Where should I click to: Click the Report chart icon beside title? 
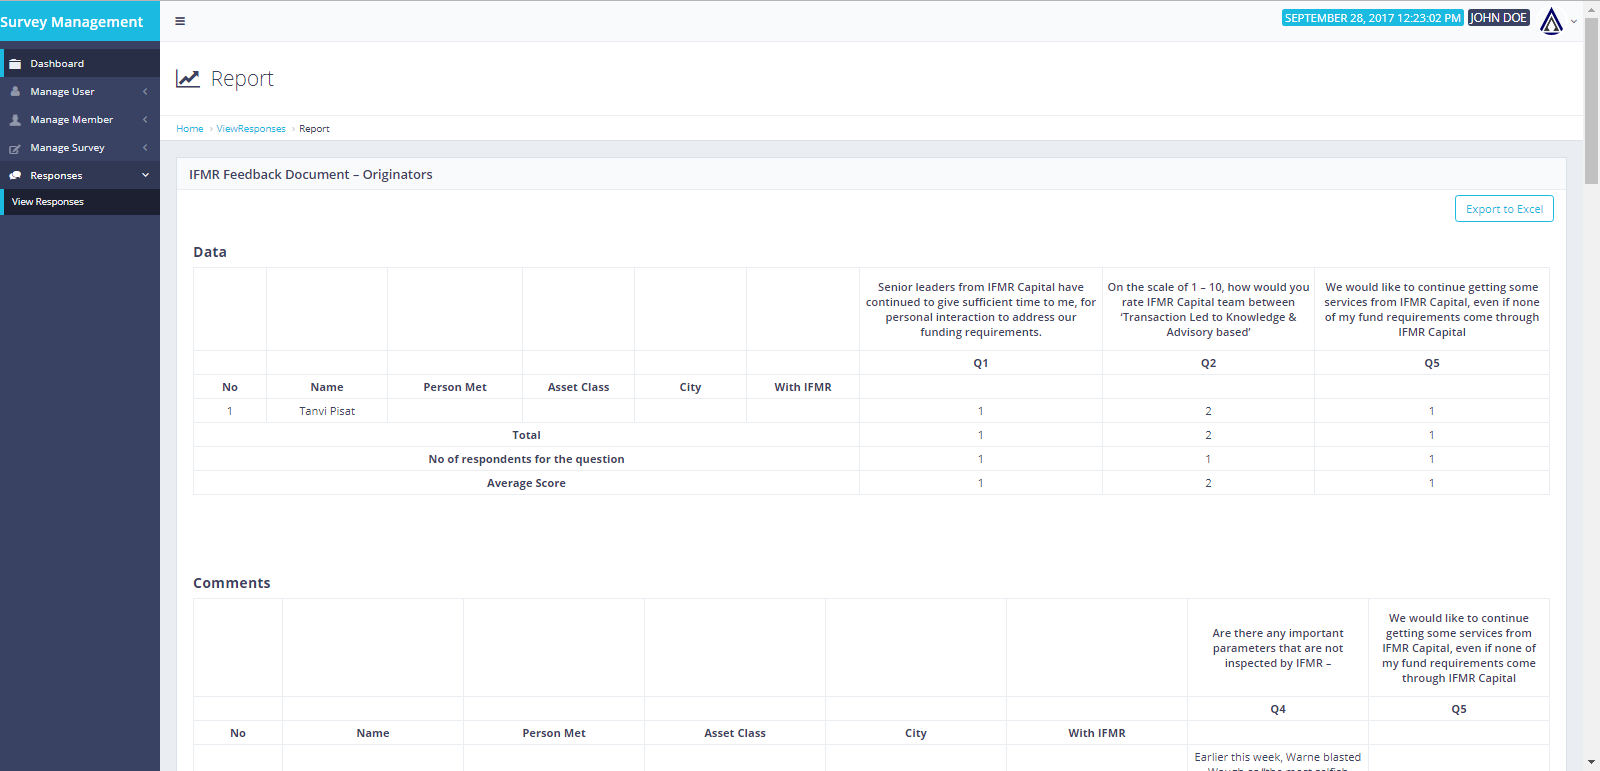click(x=188, y=79)
